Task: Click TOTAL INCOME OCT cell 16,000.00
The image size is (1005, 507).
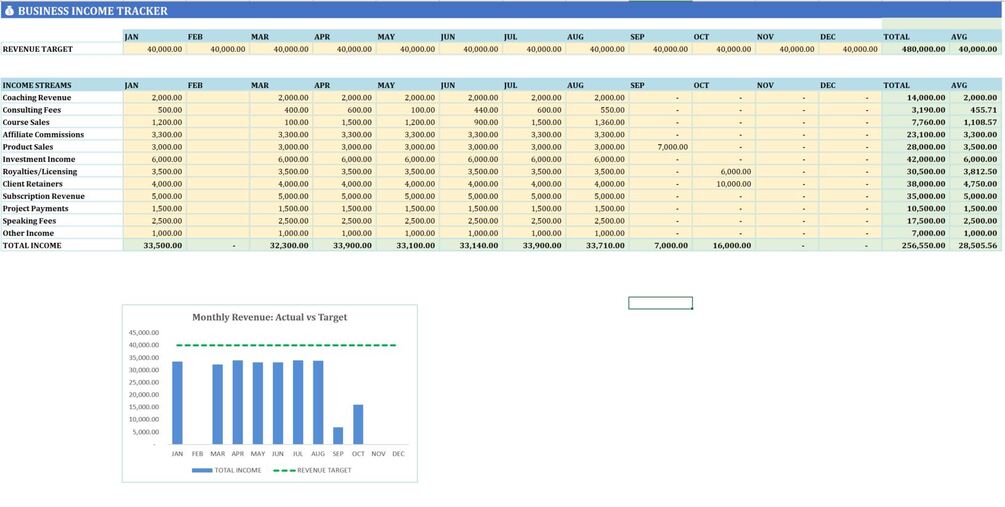Action: [x=723, y=245]
